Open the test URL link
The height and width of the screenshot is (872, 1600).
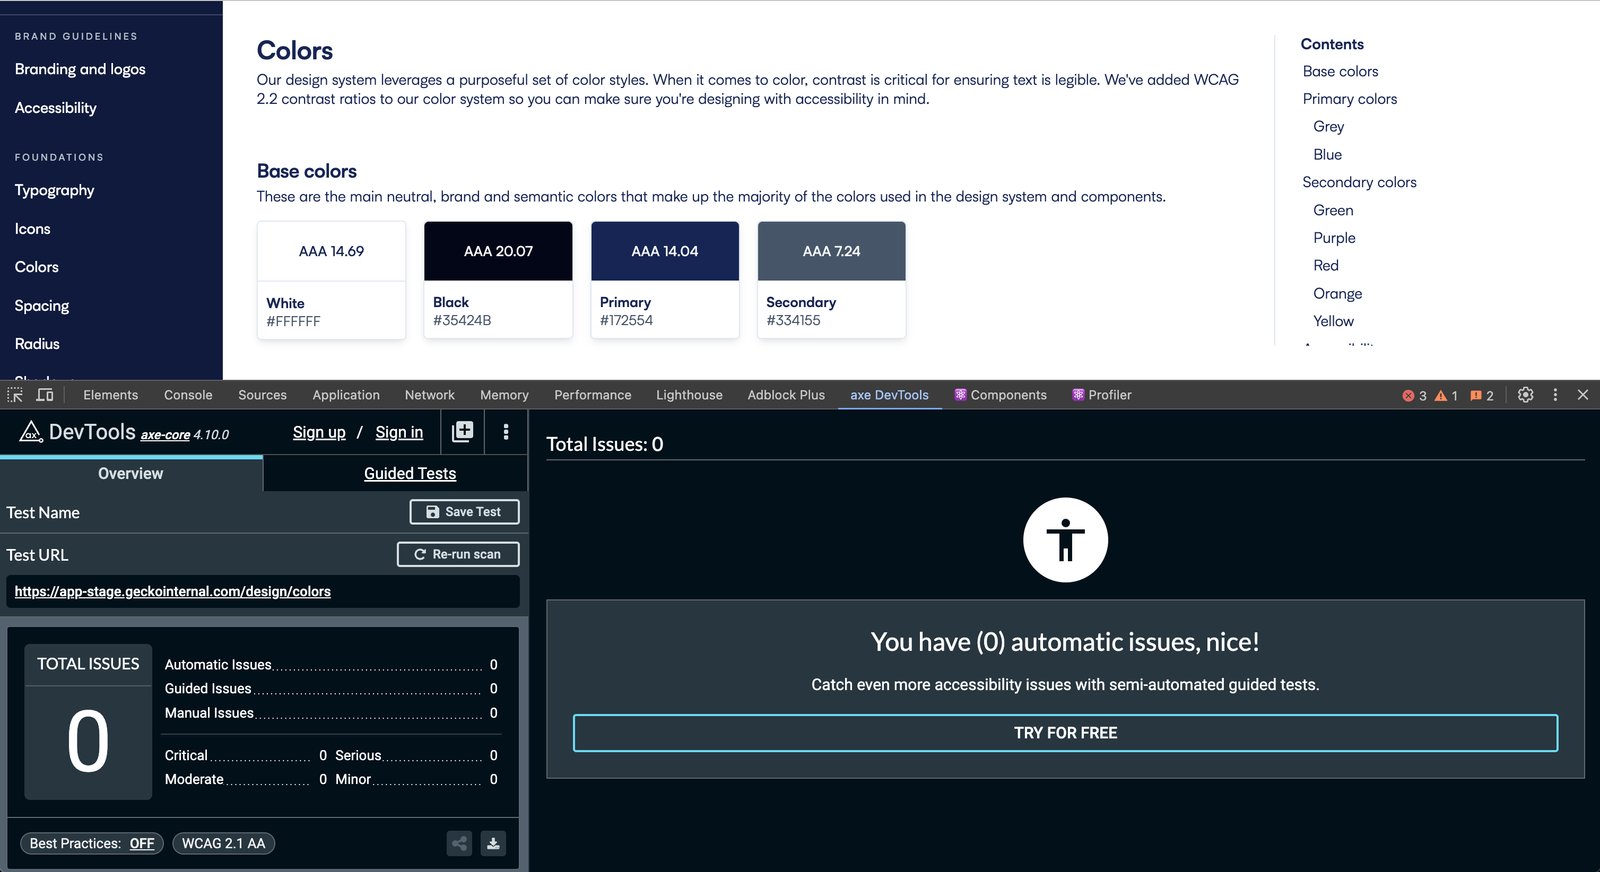click(172, 592)
